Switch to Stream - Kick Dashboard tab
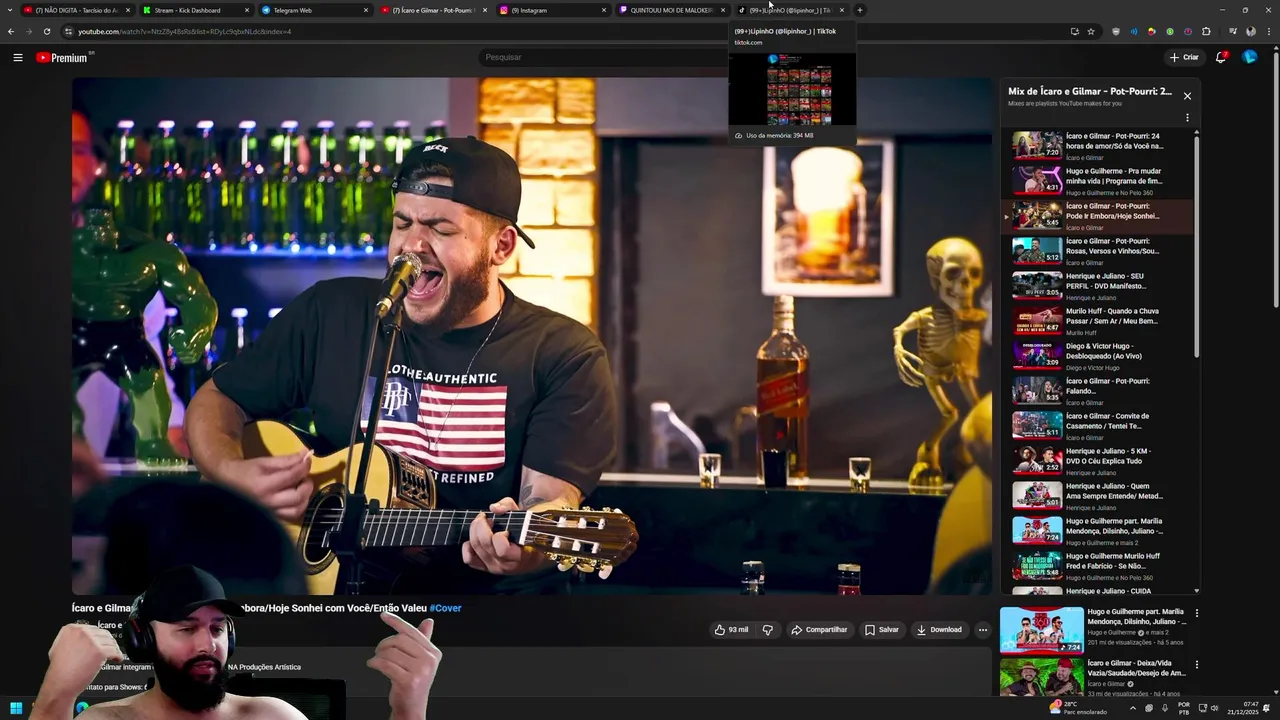Image resolution: width=1280 pixels, height=720 pixels. [195, 10]
